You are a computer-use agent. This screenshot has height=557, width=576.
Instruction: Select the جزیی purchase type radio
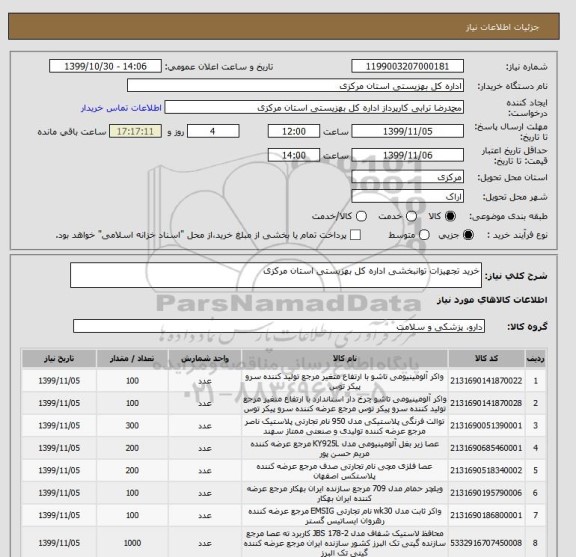(468, 235)
